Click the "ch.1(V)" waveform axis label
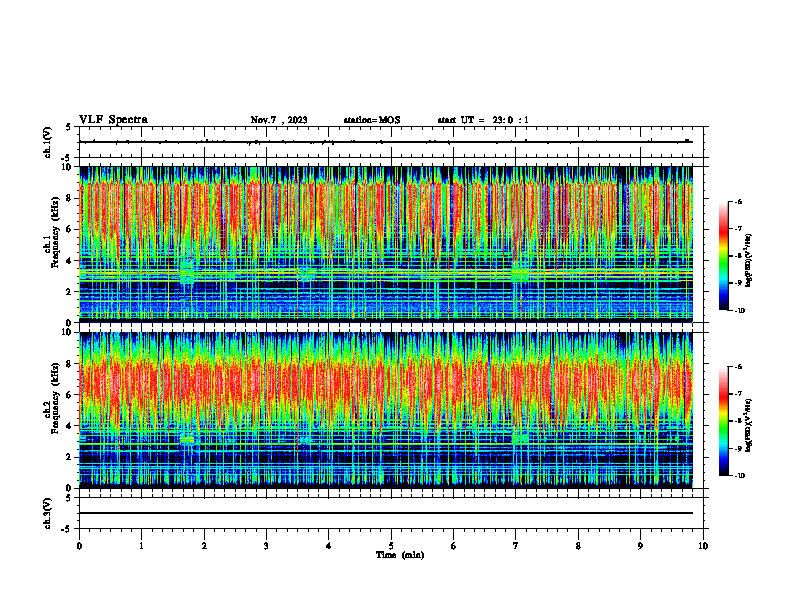The width and height of the screenshot is (792, 612). [x=48, y=142]
